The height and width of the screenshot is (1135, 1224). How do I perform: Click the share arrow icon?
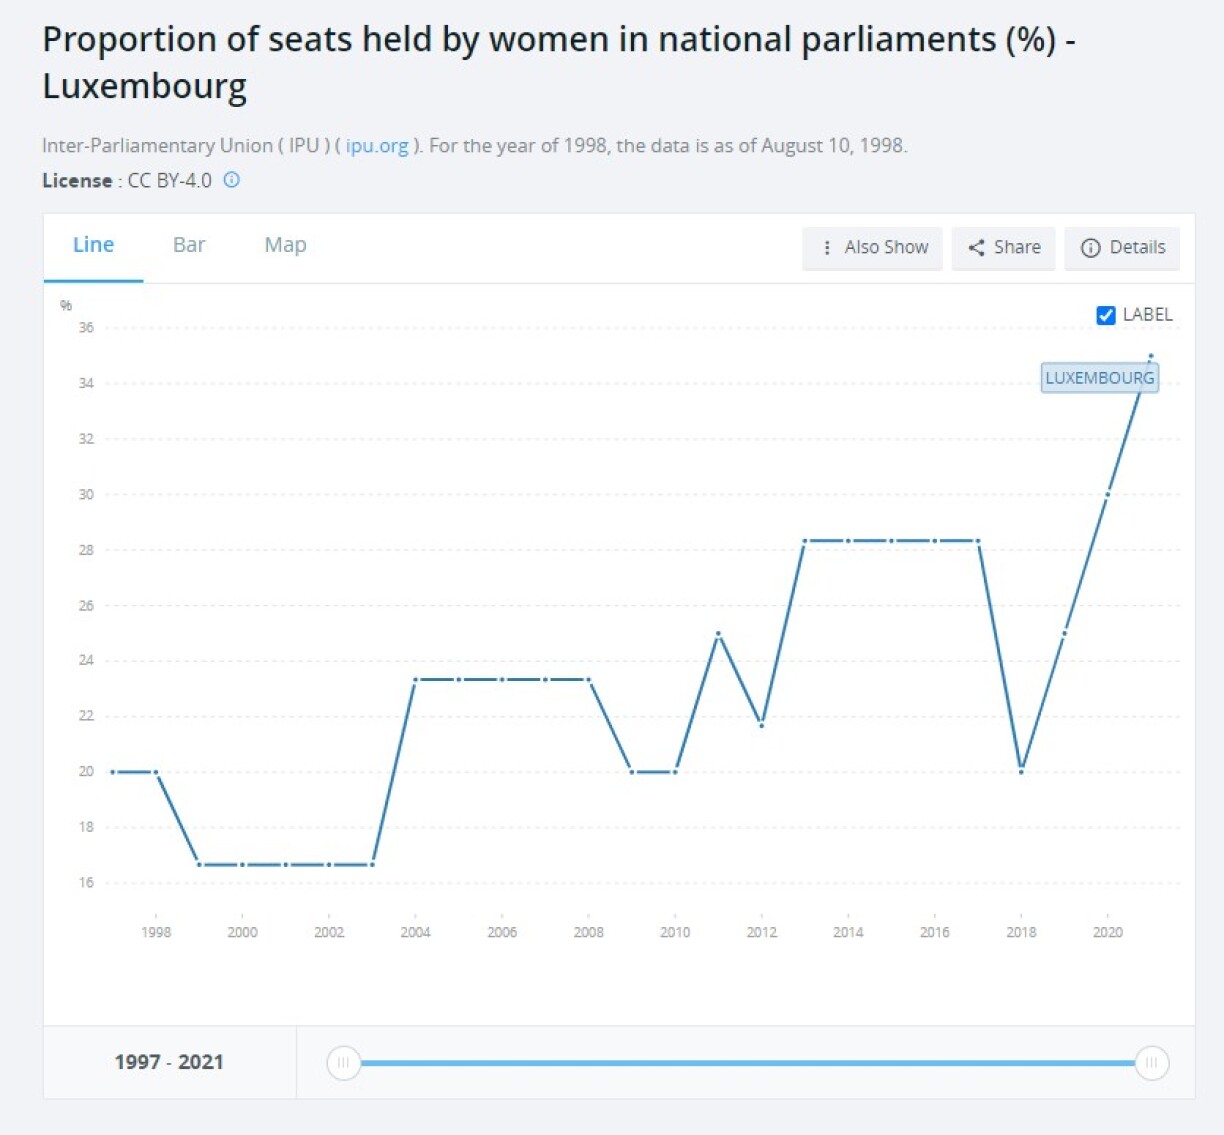tap(976, 248)
